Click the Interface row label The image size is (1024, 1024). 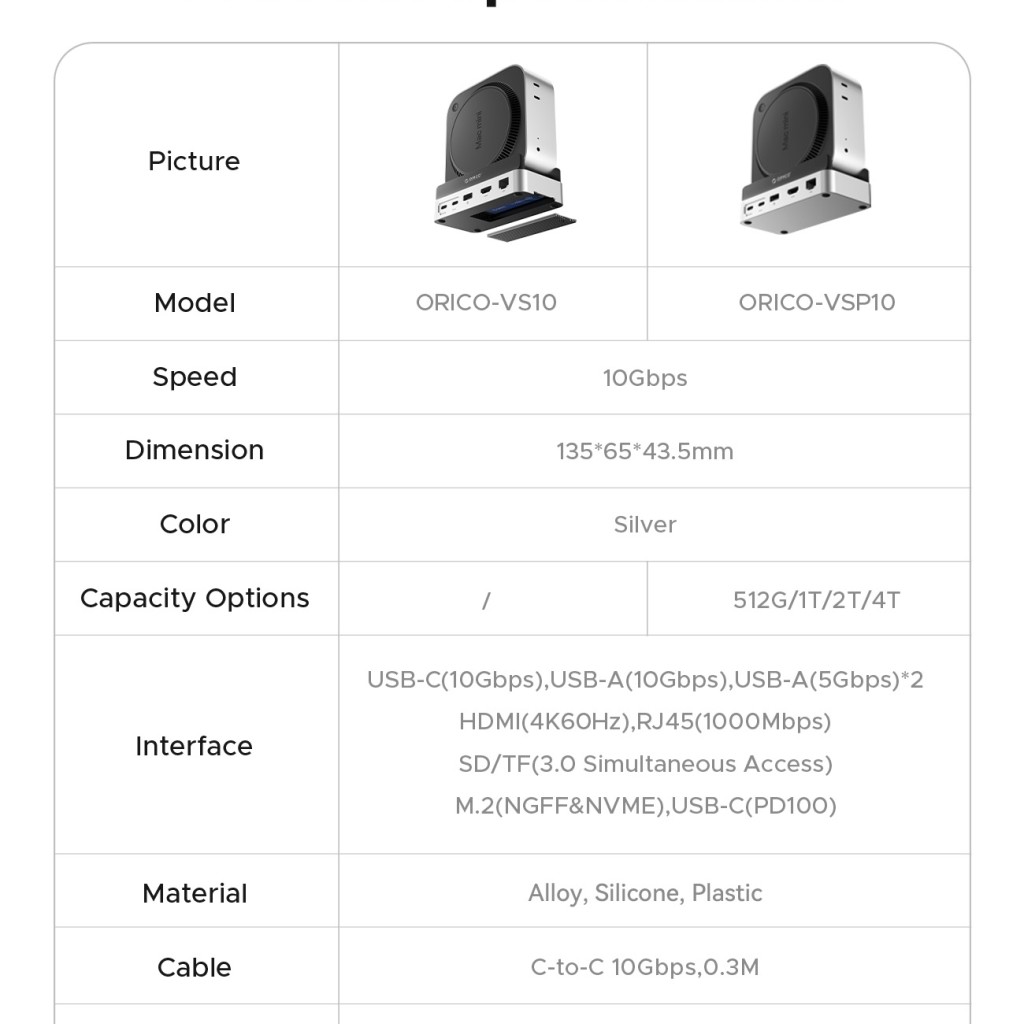tap(194, 746)
